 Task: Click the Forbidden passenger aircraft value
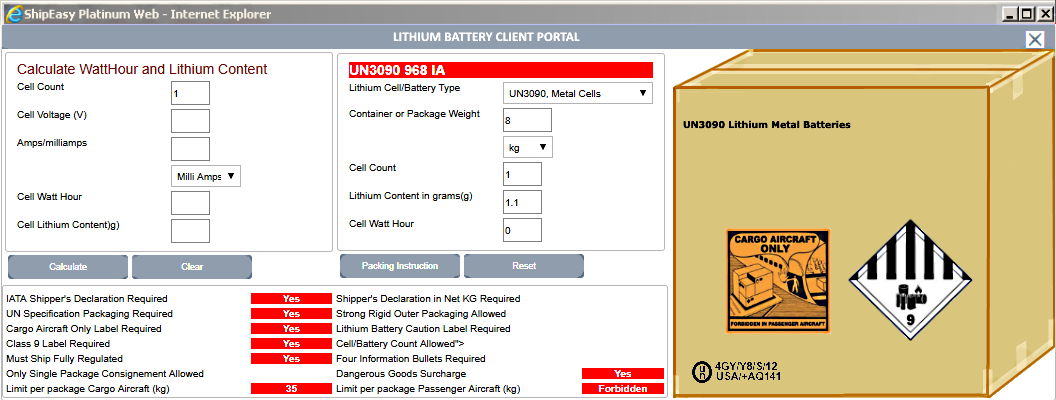(x=623, y=389)
